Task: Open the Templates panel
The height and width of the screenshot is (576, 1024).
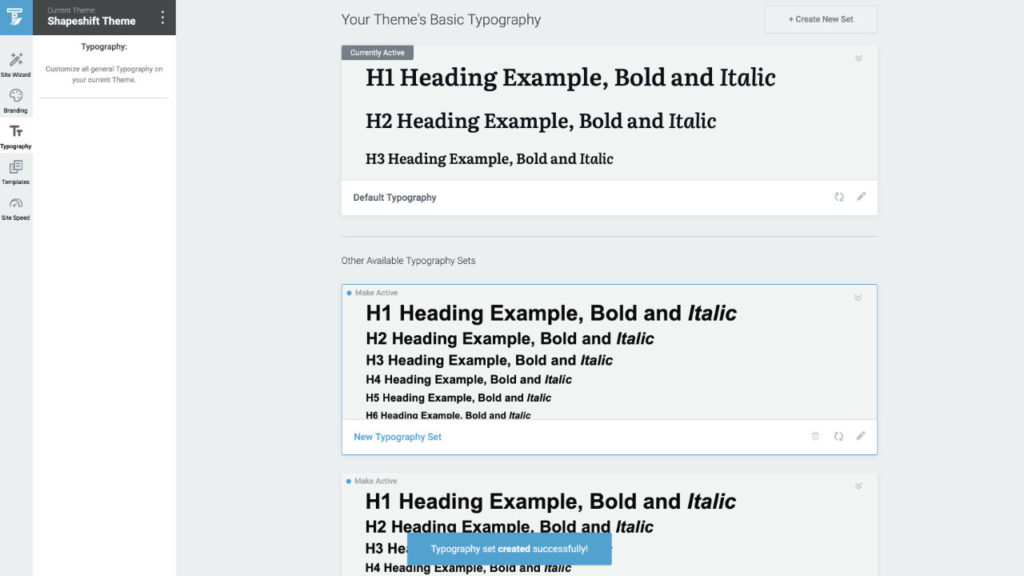Action: click(x=15, y=170)
